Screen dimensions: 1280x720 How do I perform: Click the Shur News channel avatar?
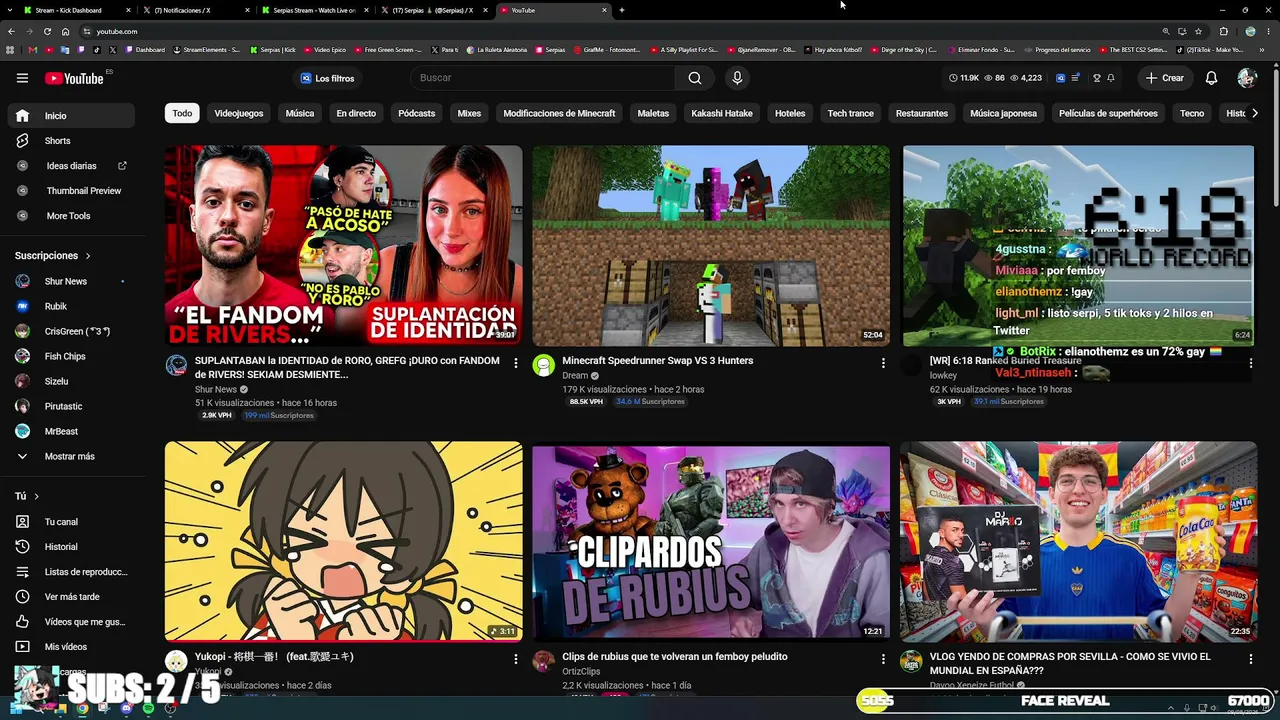(x=176, y=365)
